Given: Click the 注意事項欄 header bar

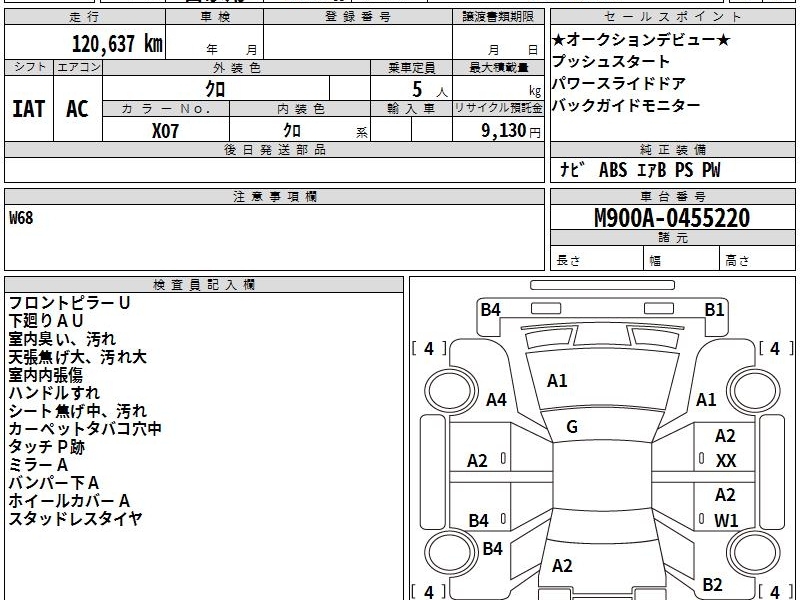Looking at the screenshot, I should (x=274, y=196).
